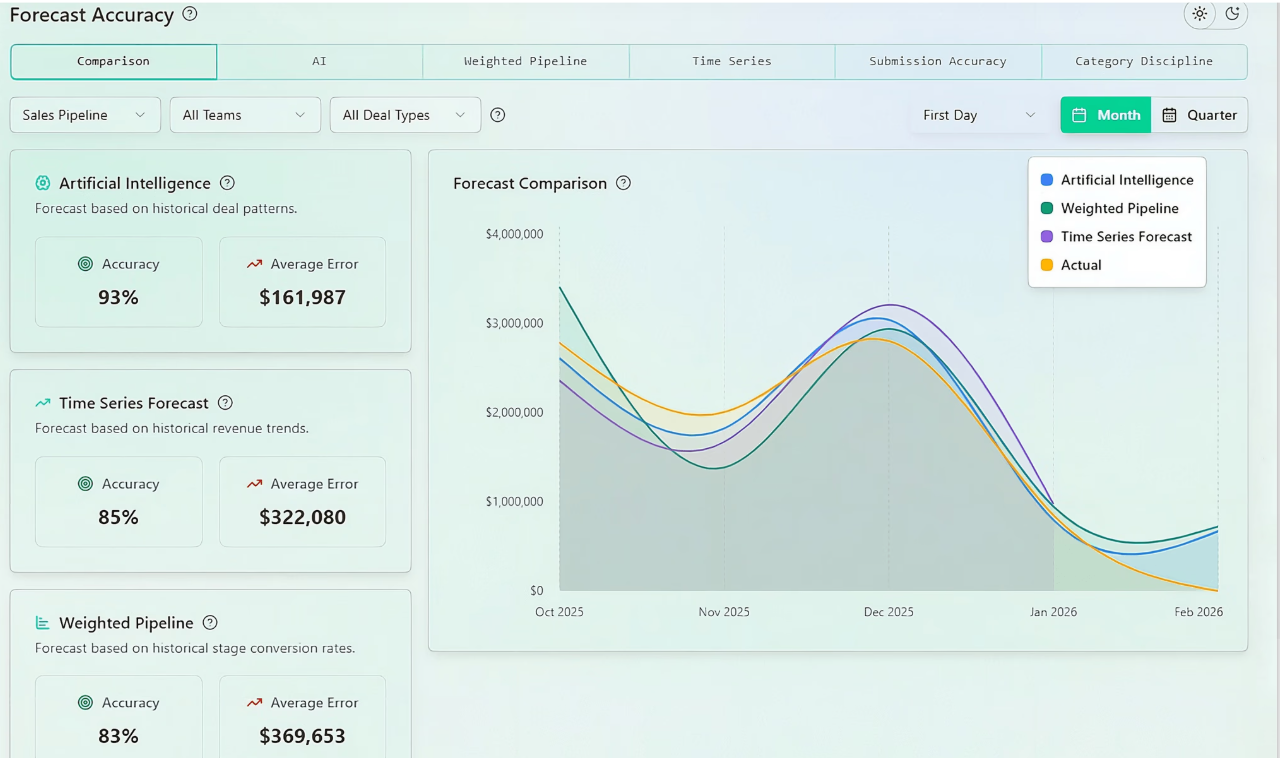Click the Actual orange legend swatch
Image resolution: width=1280 pixels, height=758 pixels.
(x=1047, y=265)
